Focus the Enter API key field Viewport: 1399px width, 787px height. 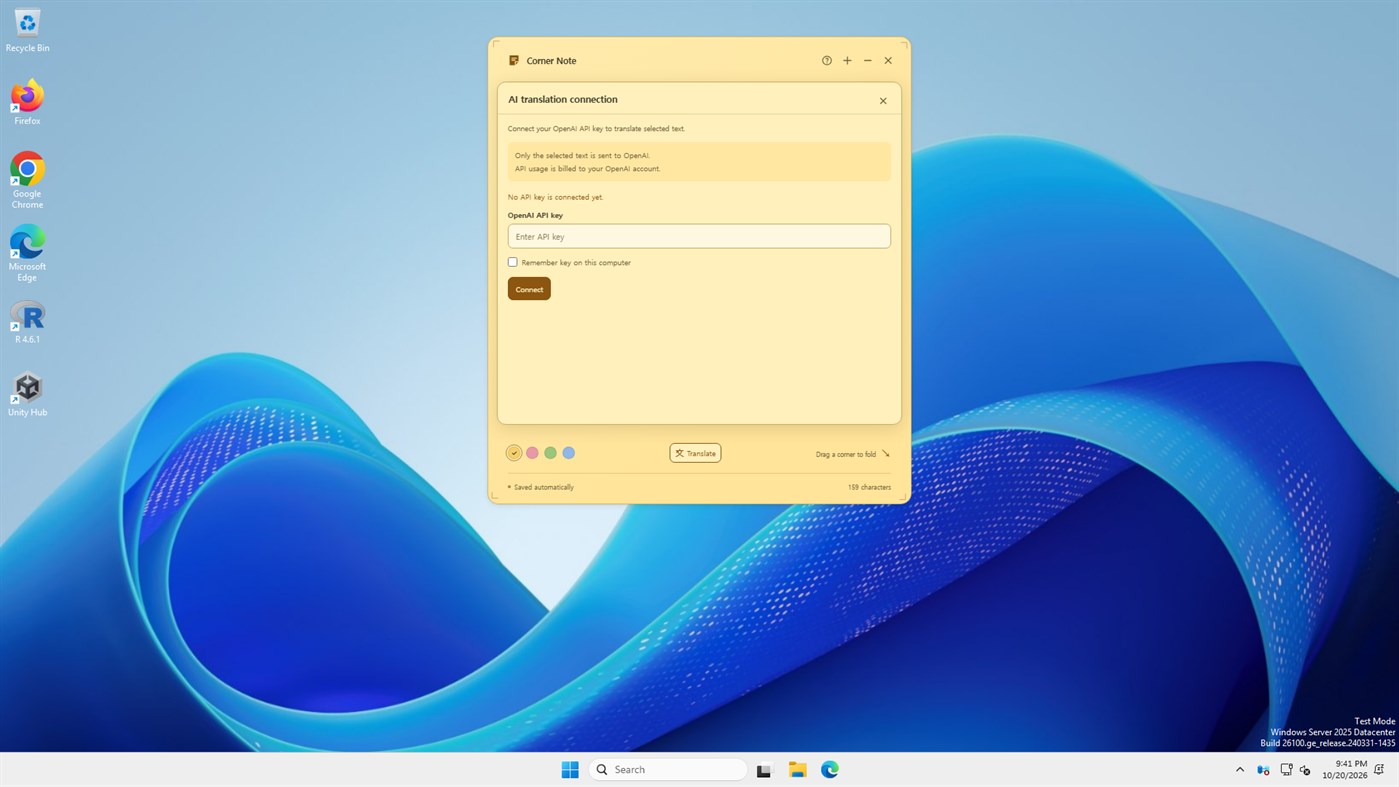click(x=699, y=236)
